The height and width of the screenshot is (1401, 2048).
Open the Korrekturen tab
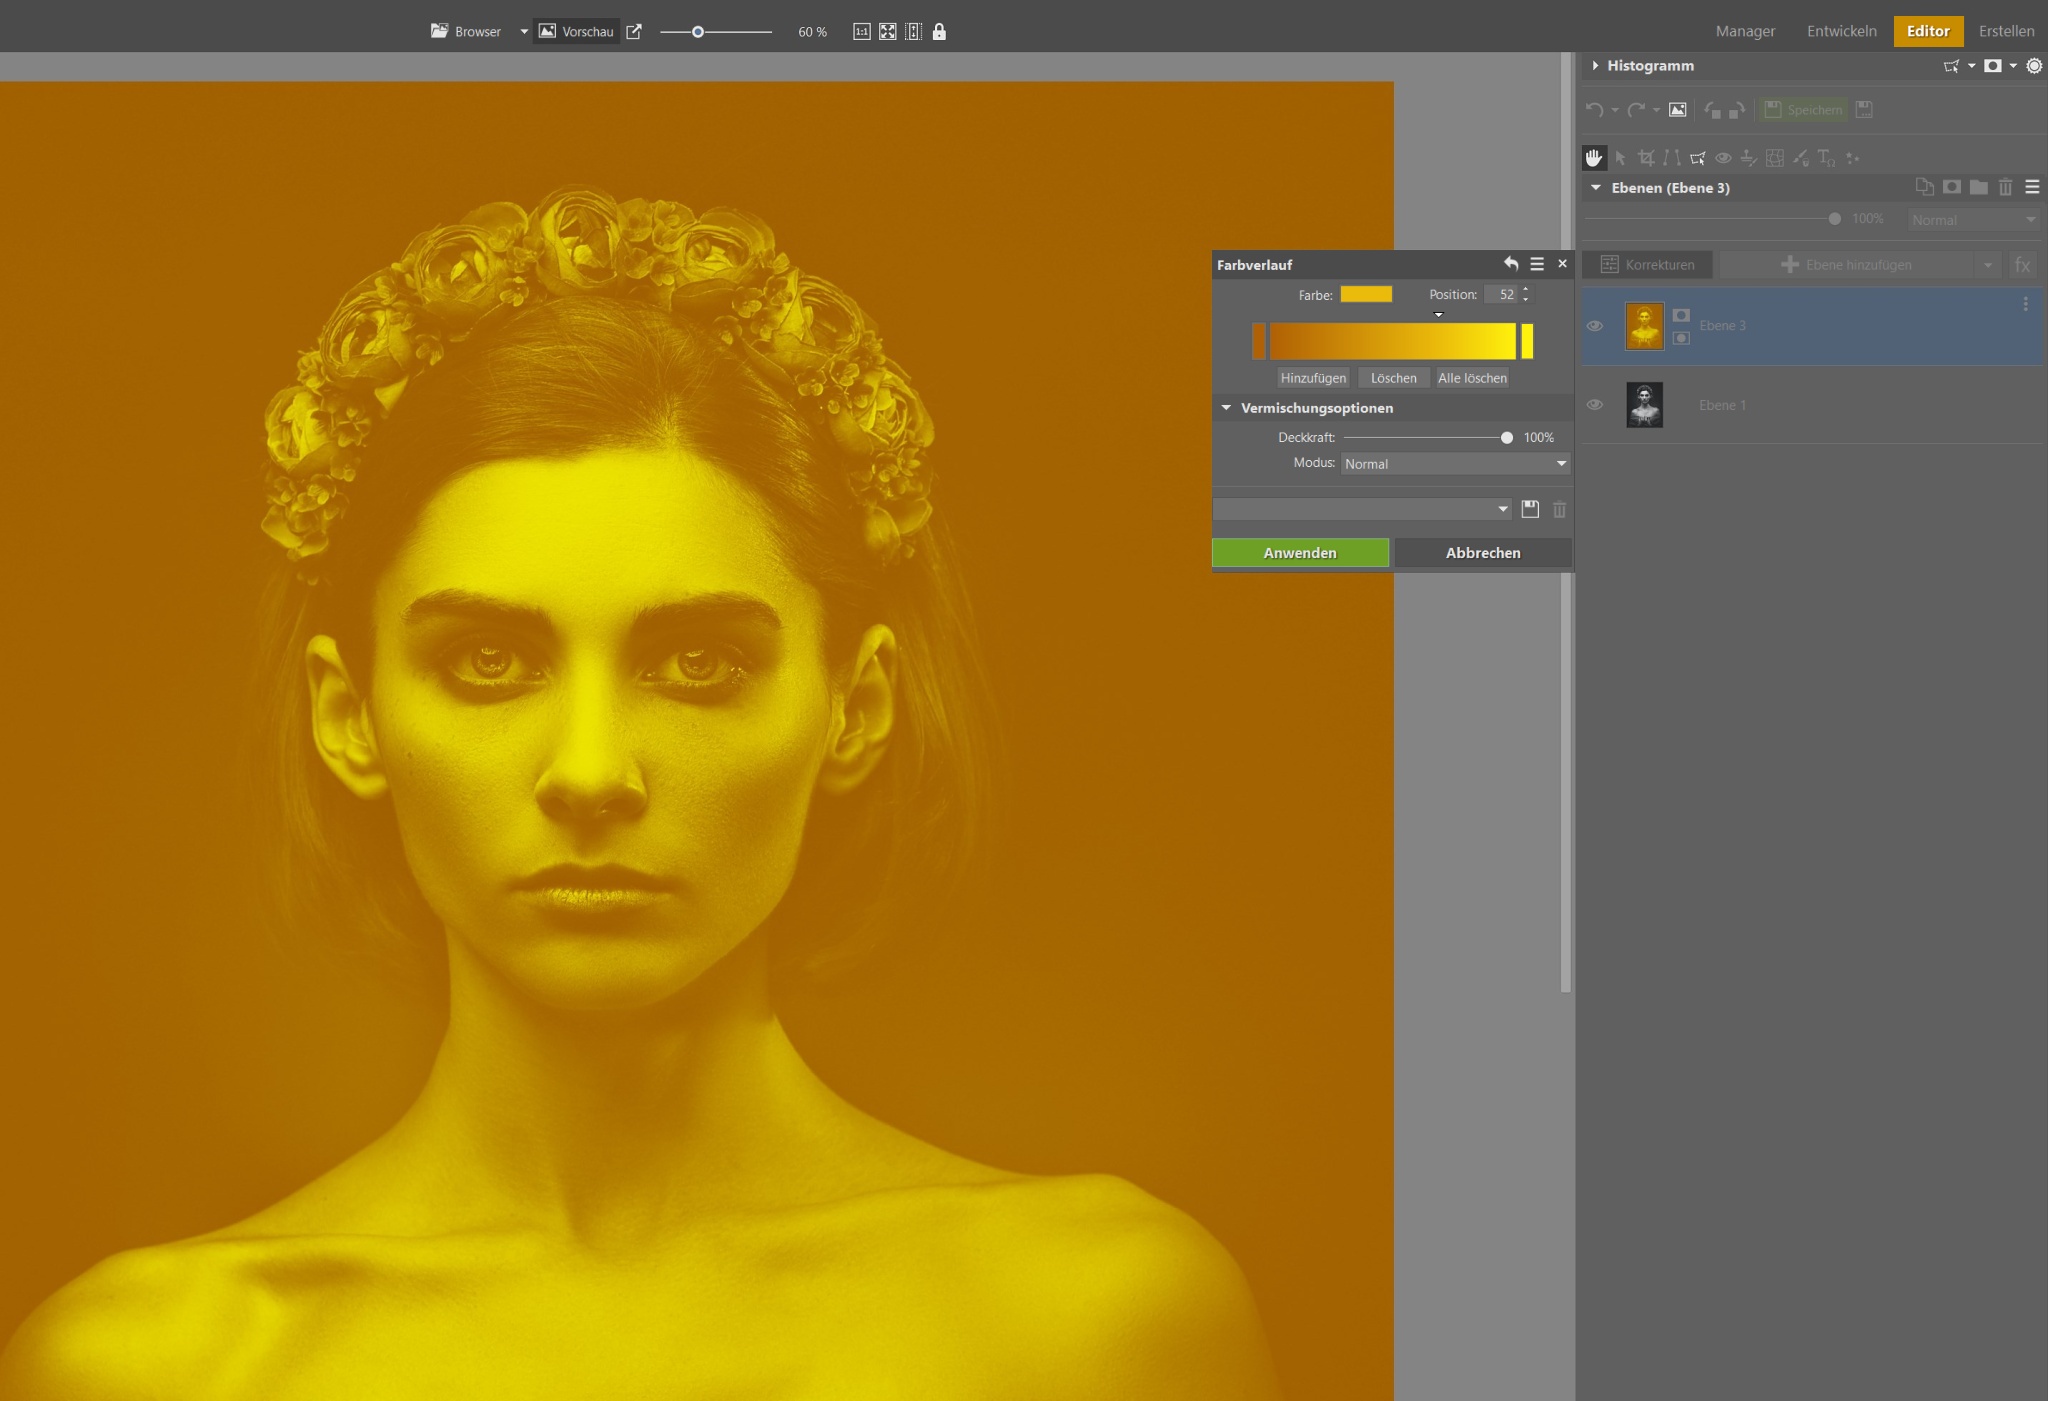click(1647, 265)
